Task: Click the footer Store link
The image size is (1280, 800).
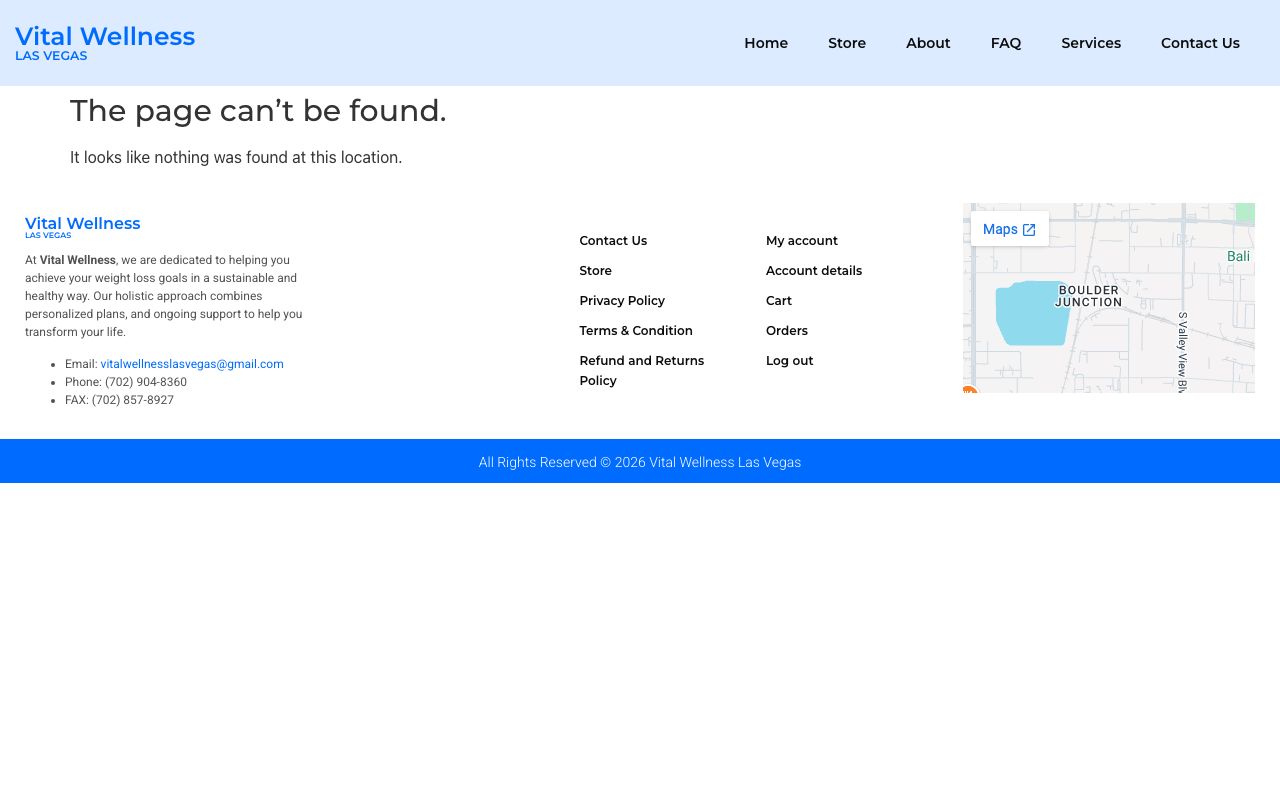Action: tap(595, 271)
